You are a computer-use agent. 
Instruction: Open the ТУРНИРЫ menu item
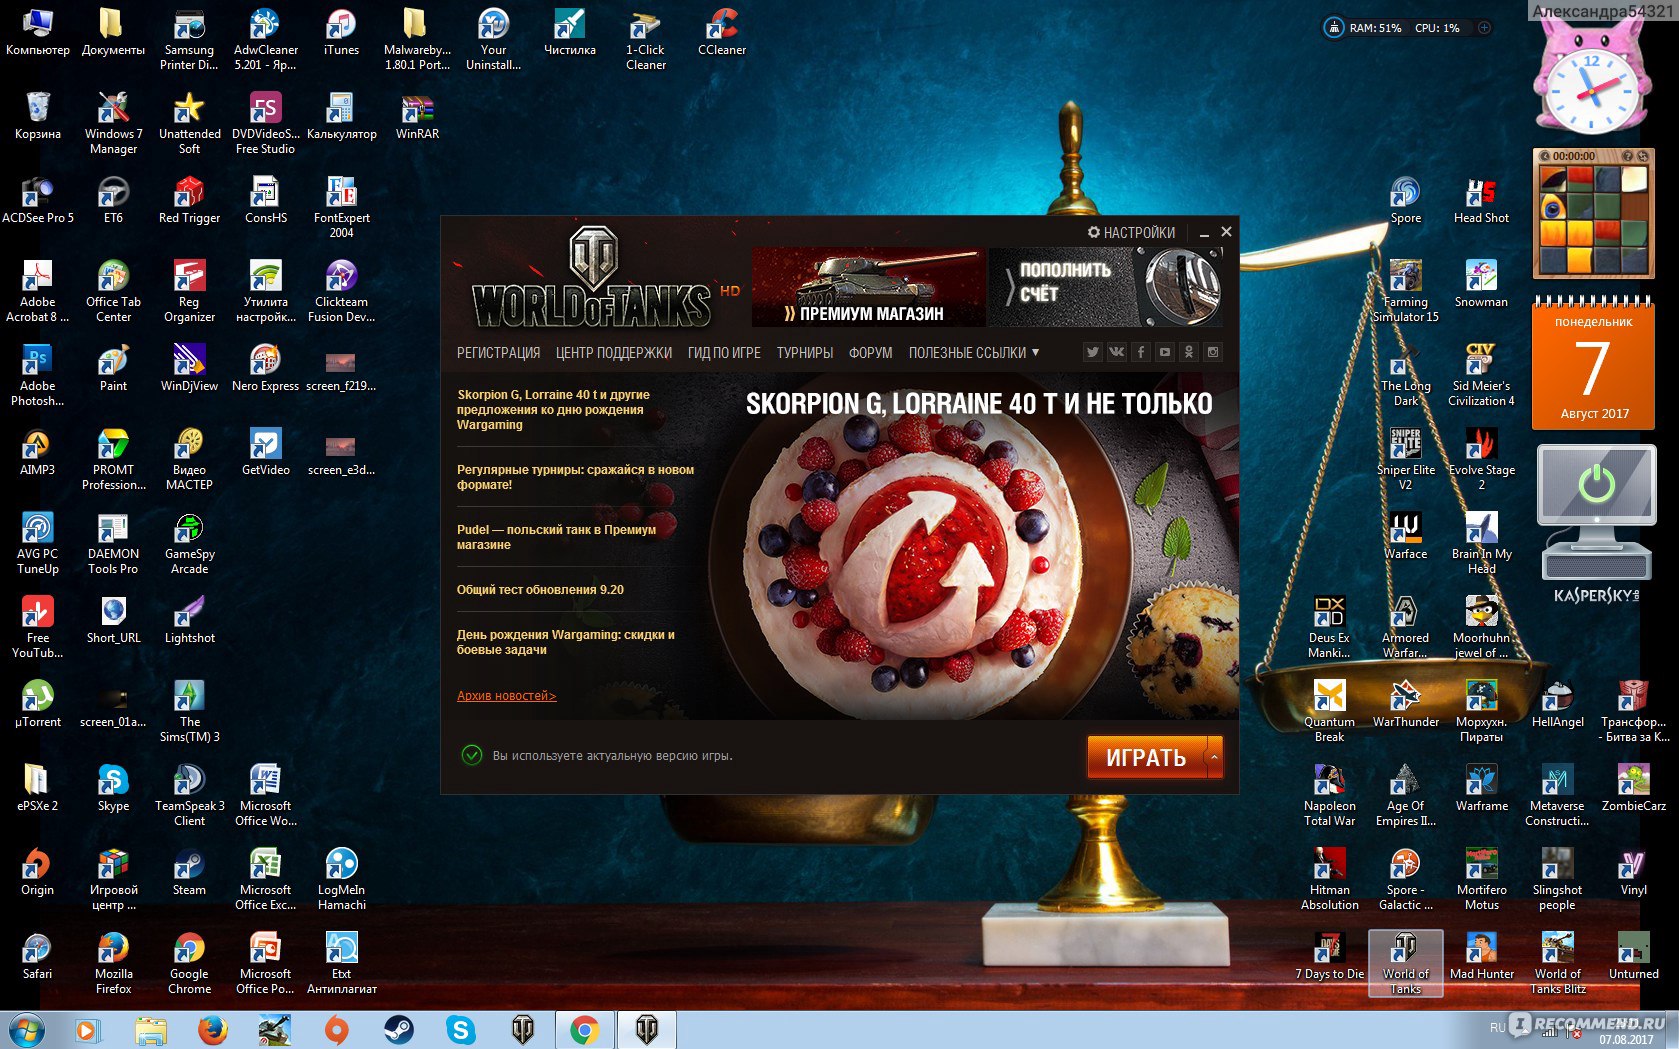click(x=805, y=353)
